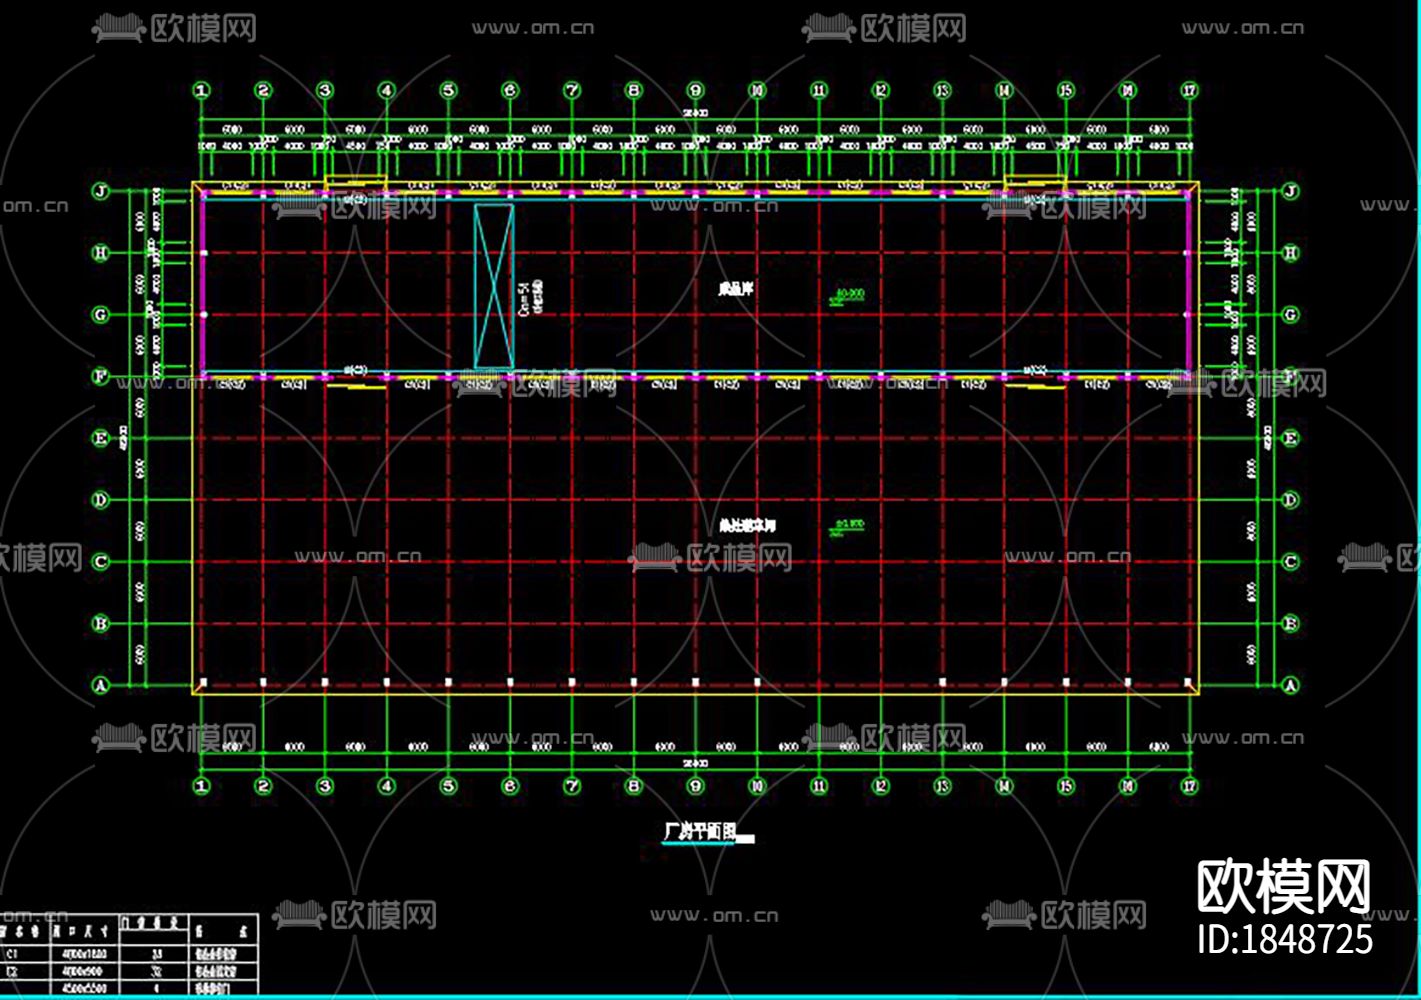1421x1000 pixels.
Task: Click top-row grid marker 9
Action: click(695, 91)
